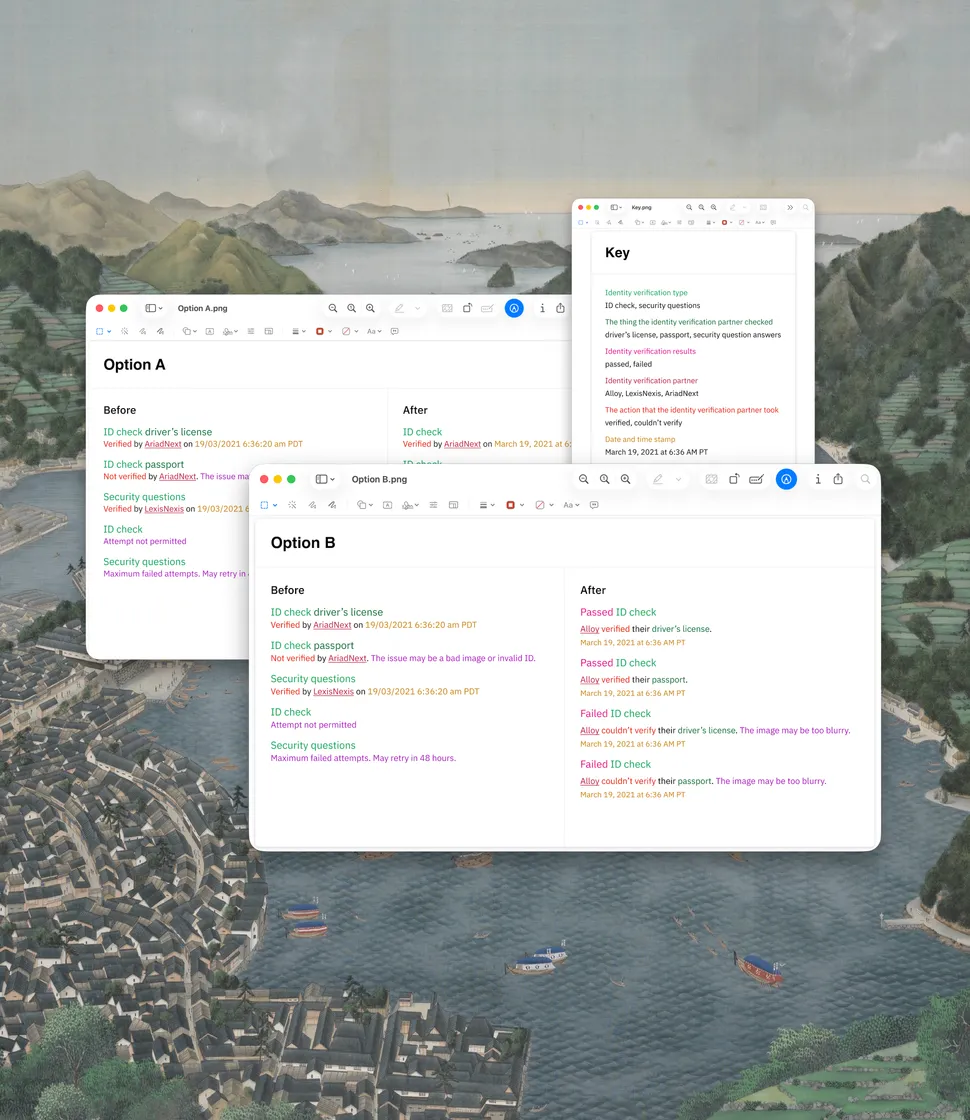Screen dimensions: 970x1120
Task: Toggle Markup toolbar in Option A window
Action: pos(514,309)
